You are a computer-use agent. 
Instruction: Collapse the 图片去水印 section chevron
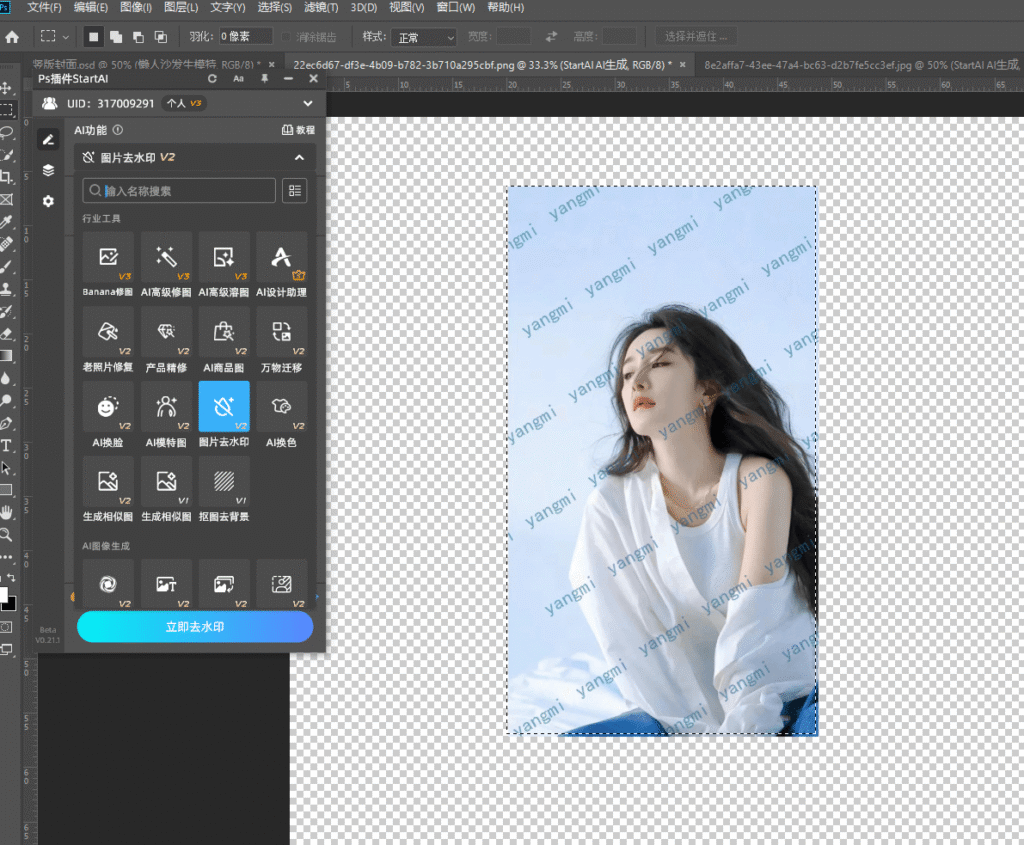[x=298, y=157]
